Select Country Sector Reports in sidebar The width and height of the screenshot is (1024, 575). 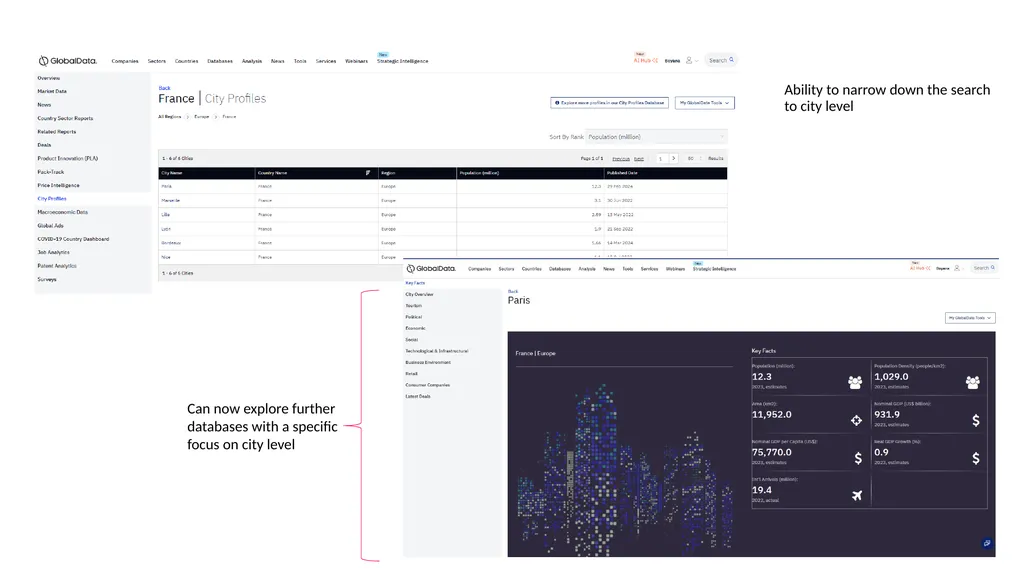65,118
